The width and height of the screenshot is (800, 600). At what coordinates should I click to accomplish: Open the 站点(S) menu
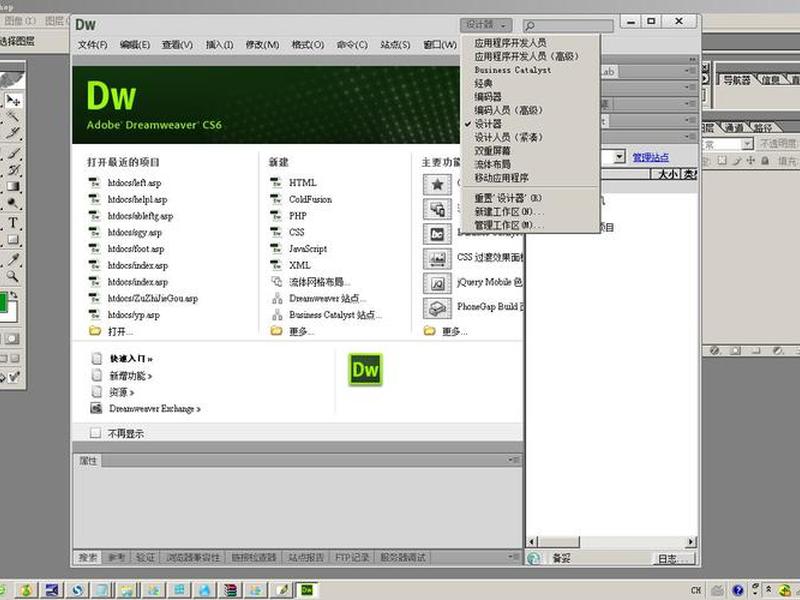pyautogui.click(x=395, y=45)
